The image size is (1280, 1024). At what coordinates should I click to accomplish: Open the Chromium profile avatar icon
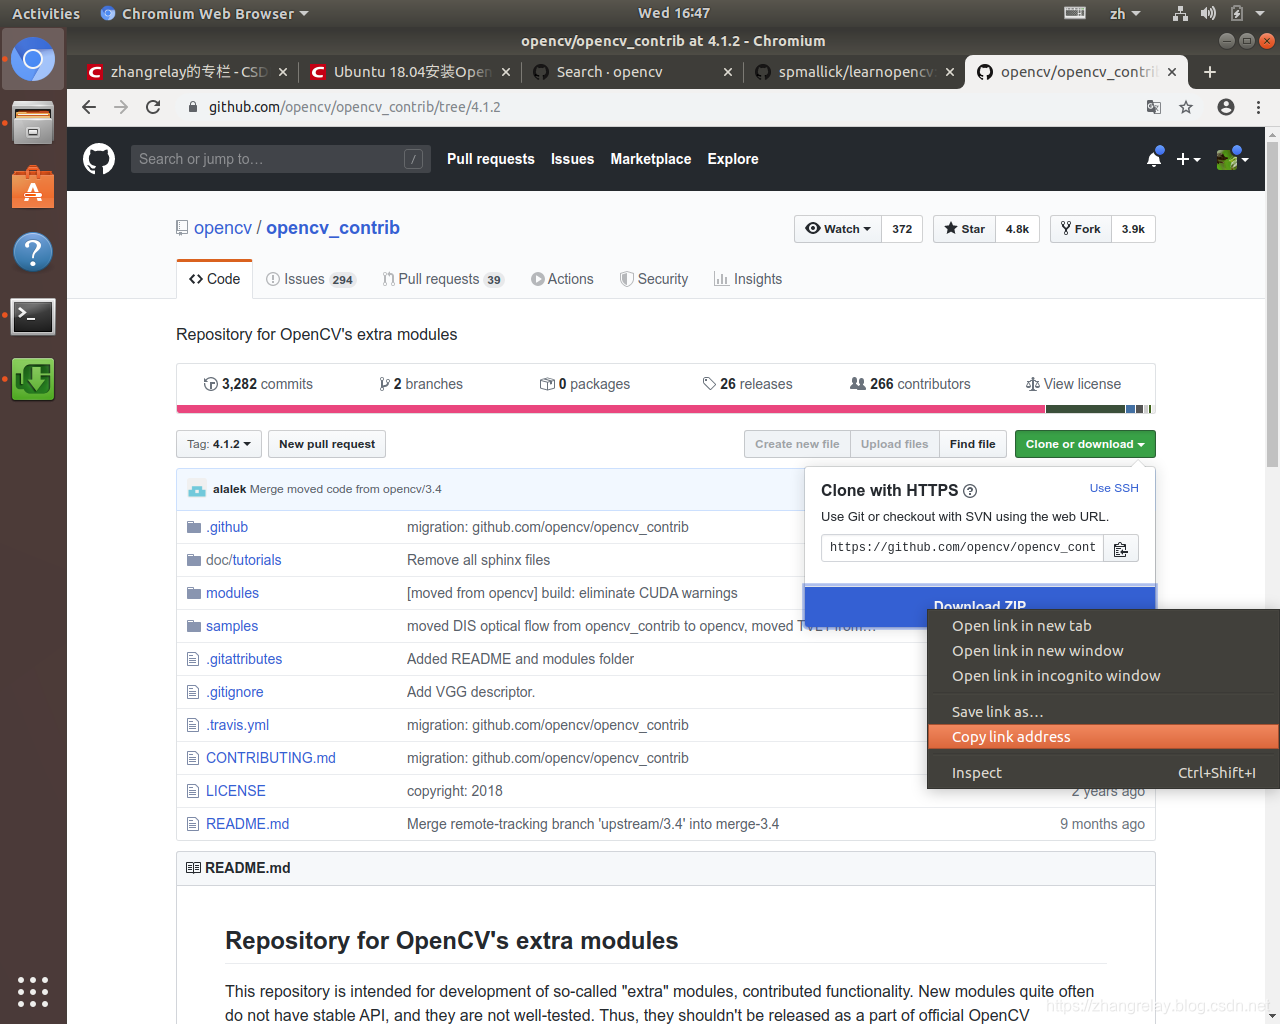pos(1226,107)
